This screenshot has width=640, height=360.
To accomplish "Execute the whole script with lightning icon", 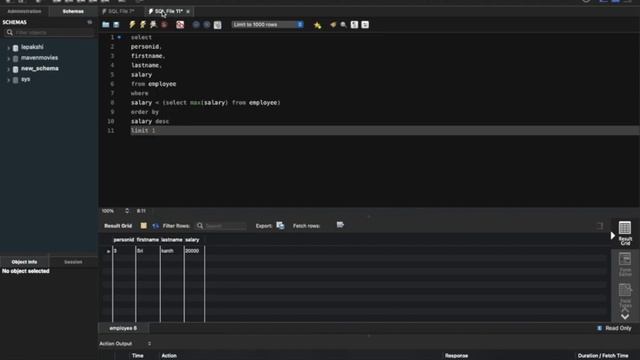I will pos(132,25).
